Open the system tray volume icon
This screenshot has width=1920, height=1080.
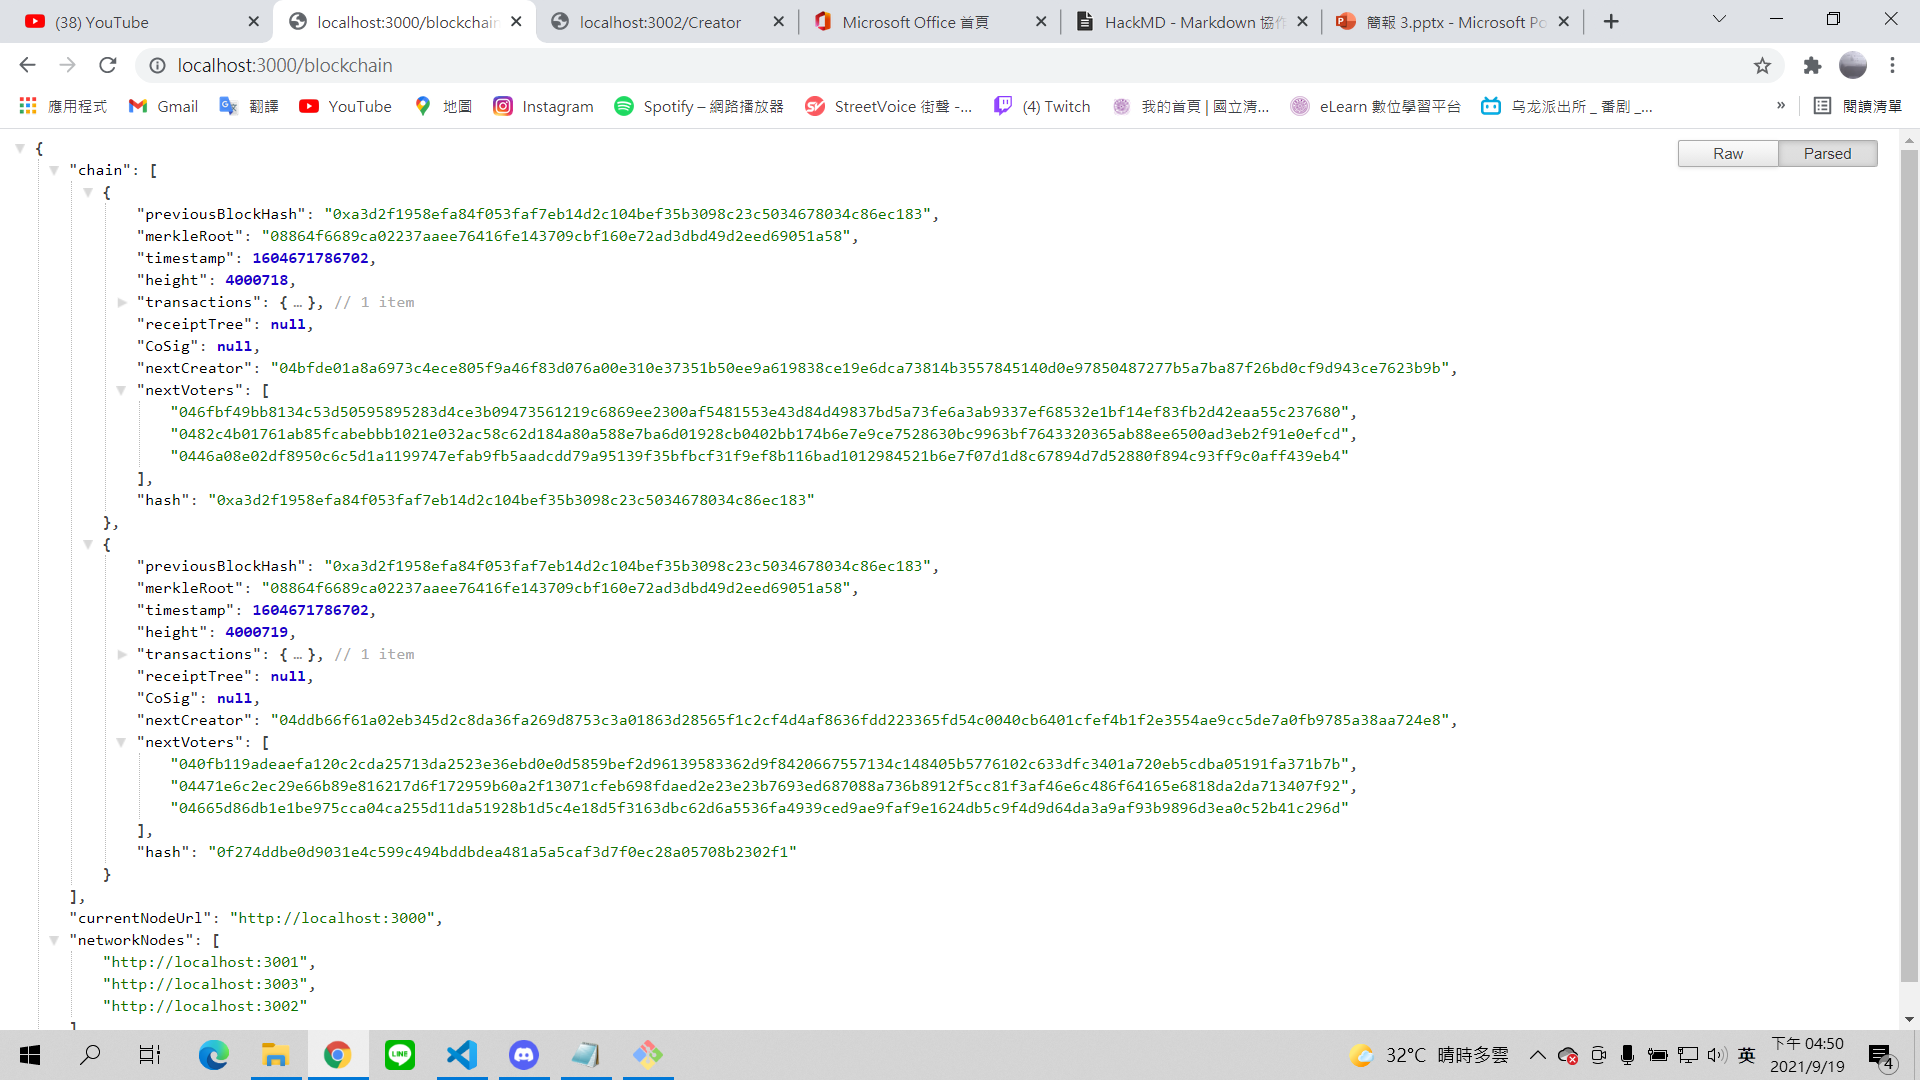1717,1054
